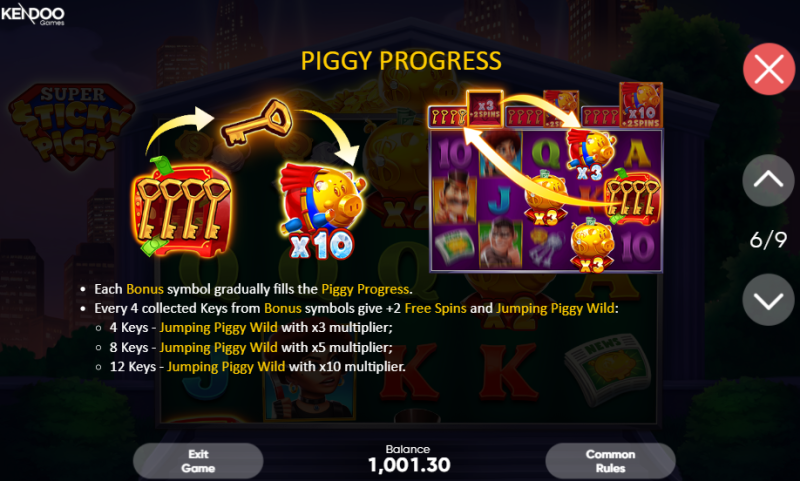Click the Piggy Progress title

pos(401,61)
